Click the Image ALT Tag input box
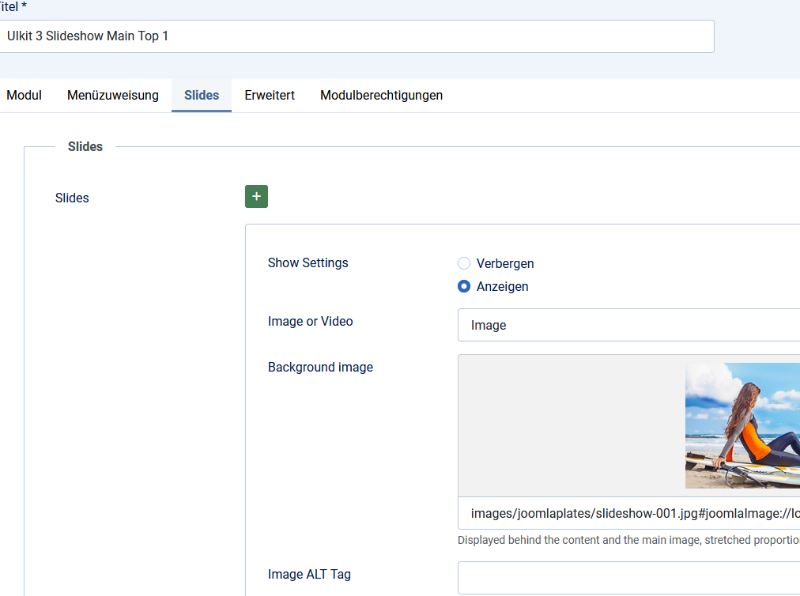This screenshot has width=800, height=596. pos(628,577)
